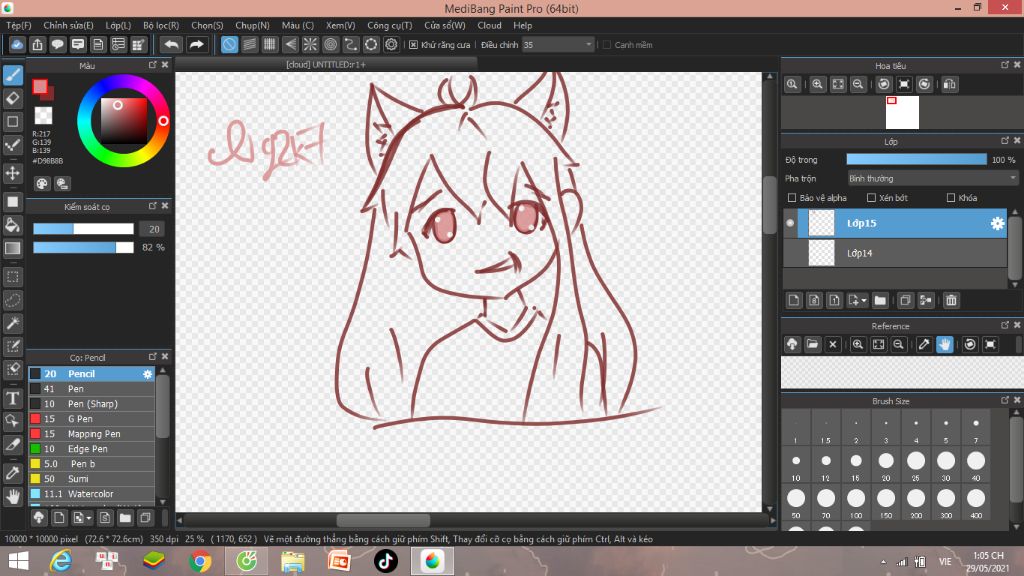Select the rectangular Selection tool
1024x576 pixels.
pos(12,277)
